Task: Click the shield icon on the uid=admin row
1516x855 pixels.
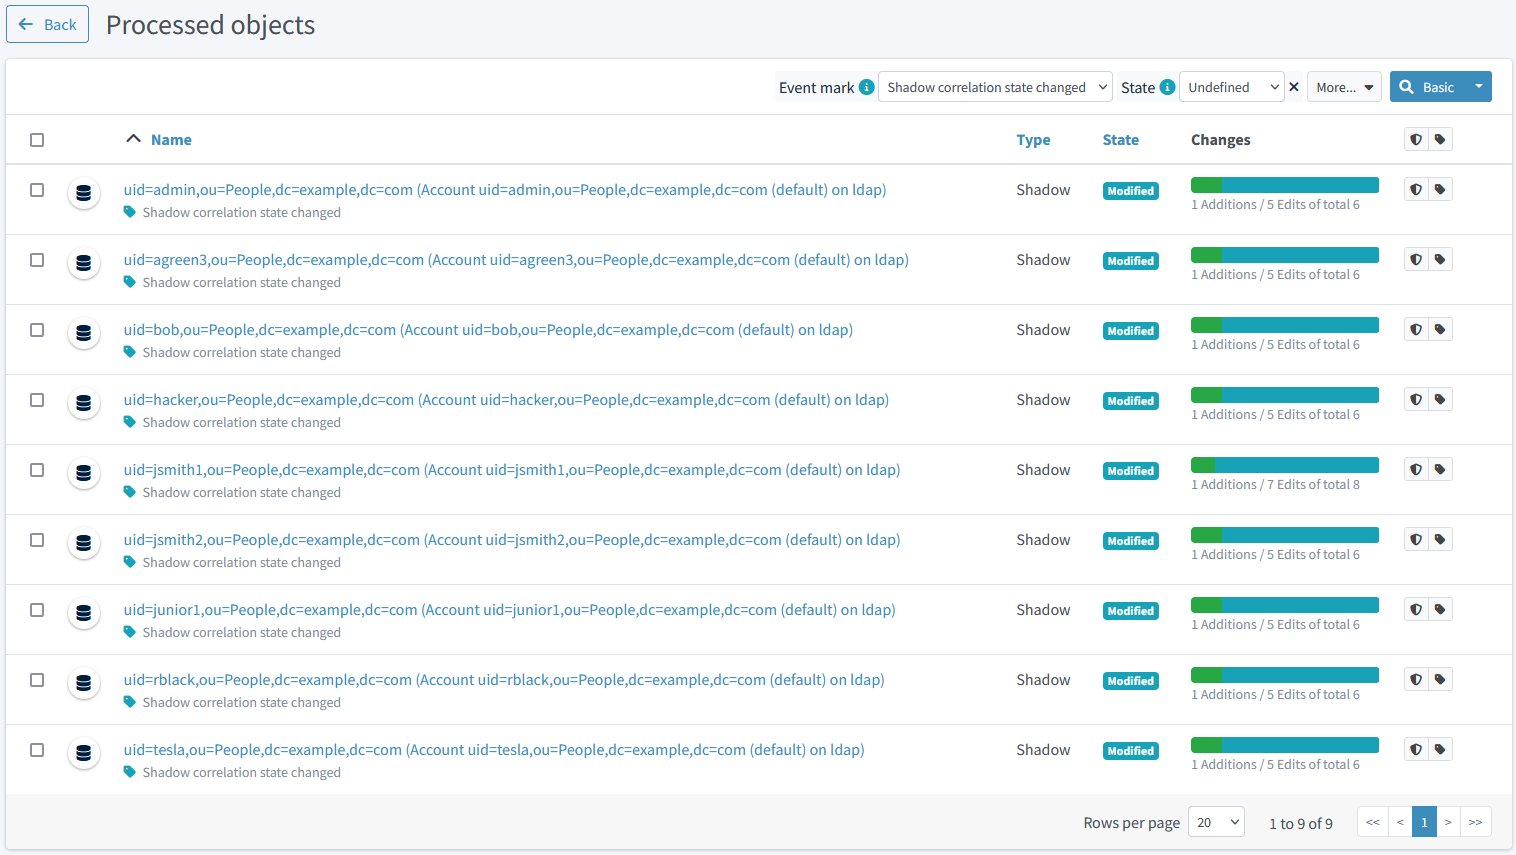Action: click(1415, 189)
